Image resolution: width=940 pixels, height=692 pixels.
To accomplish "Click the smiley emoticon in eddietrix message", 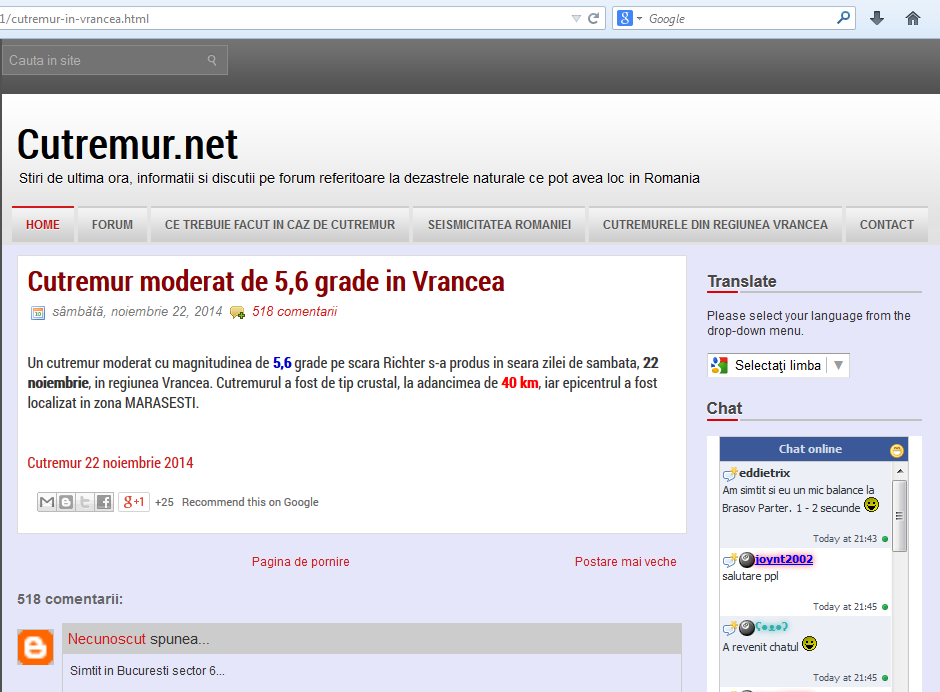I will 871,505.
